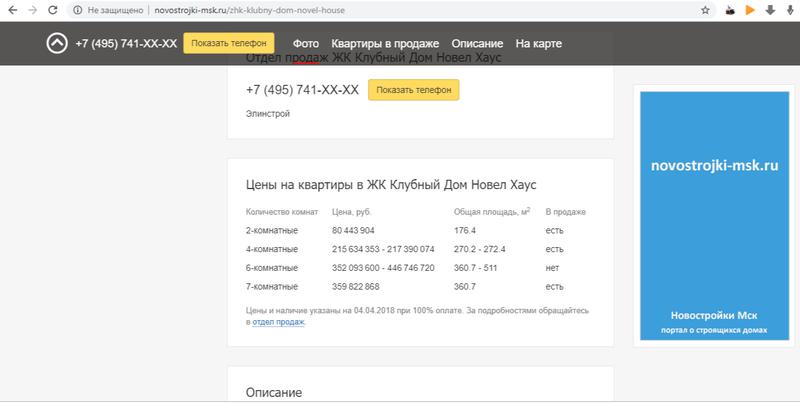
Task: Click the orange play extension icon
Action: (750, 10)
